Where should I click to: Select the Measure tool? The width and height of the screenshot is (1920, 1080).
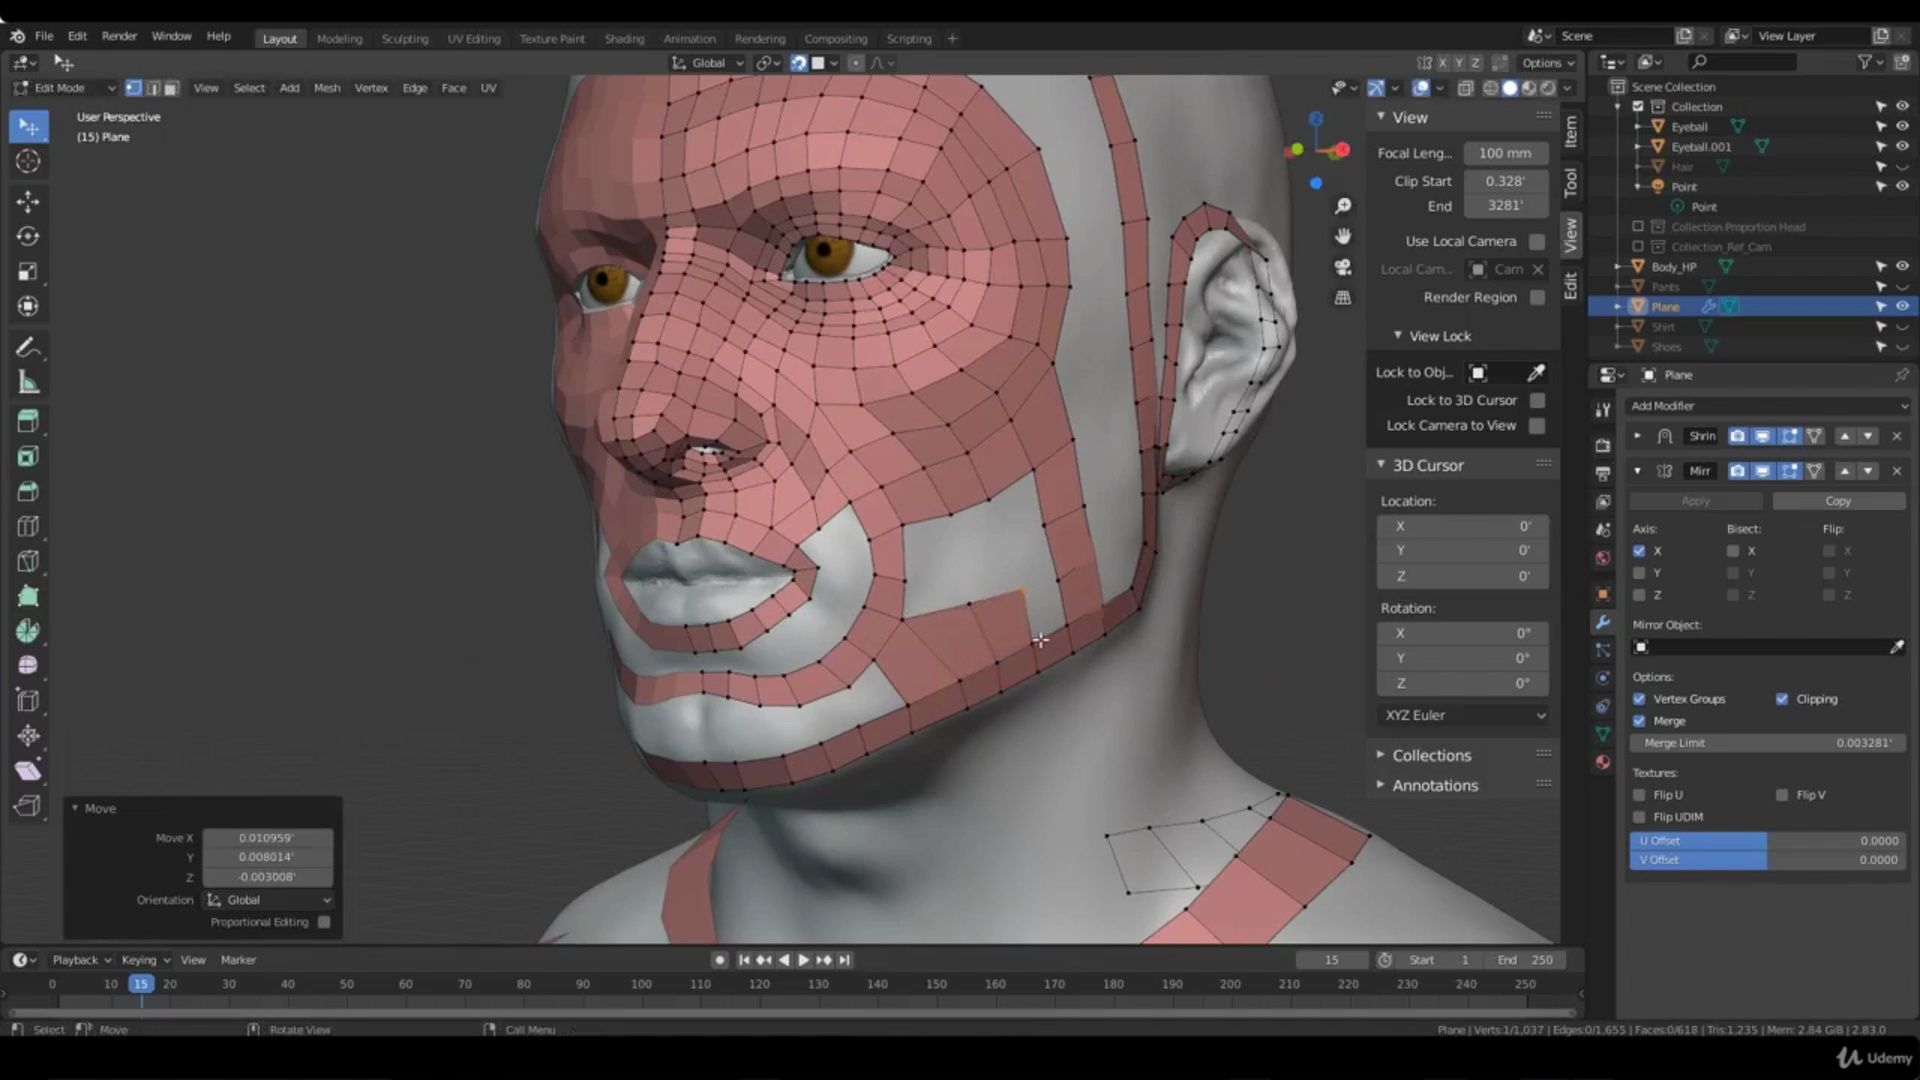[28, 382]
